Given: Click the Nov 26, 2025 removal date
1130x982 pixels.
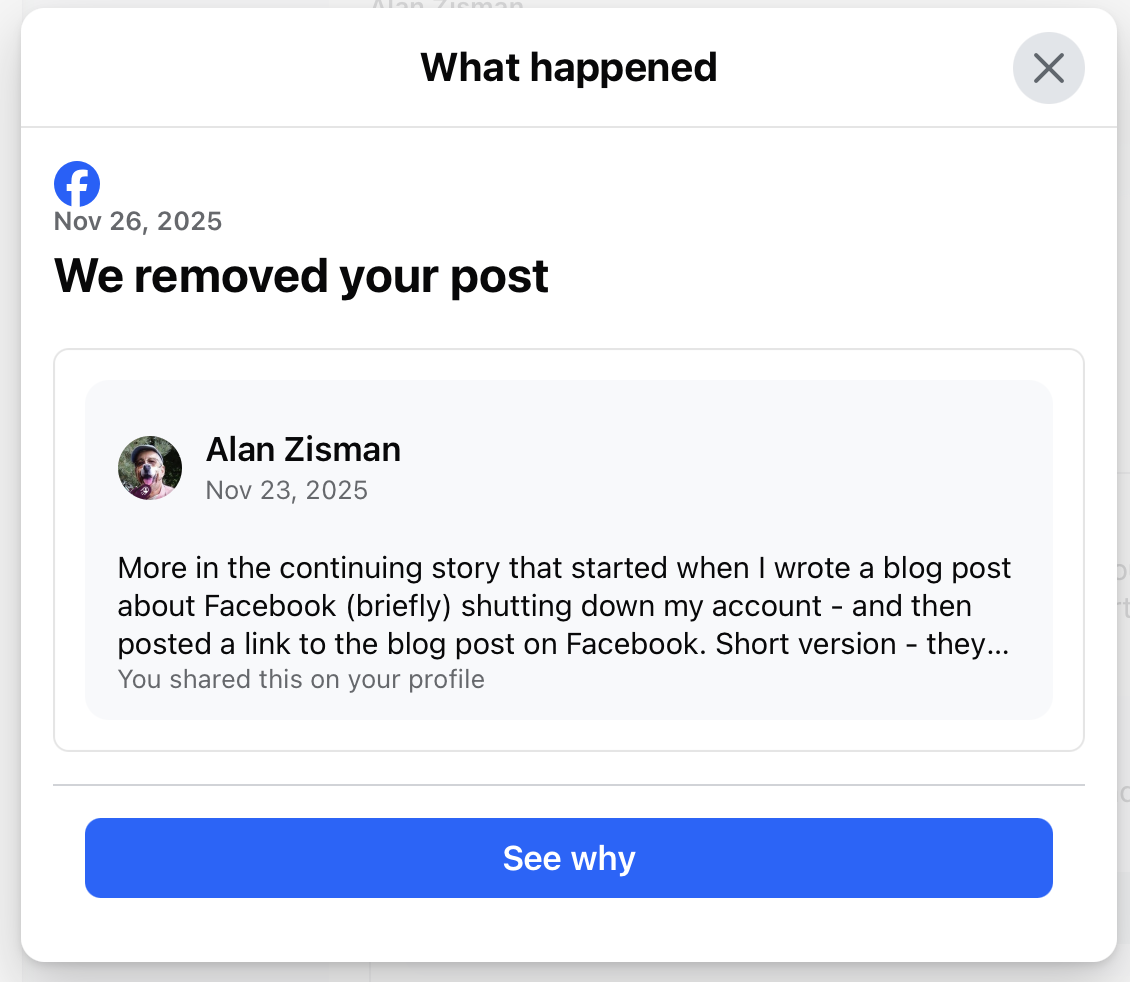Looking at the screenshot, I should coord(138,221).
